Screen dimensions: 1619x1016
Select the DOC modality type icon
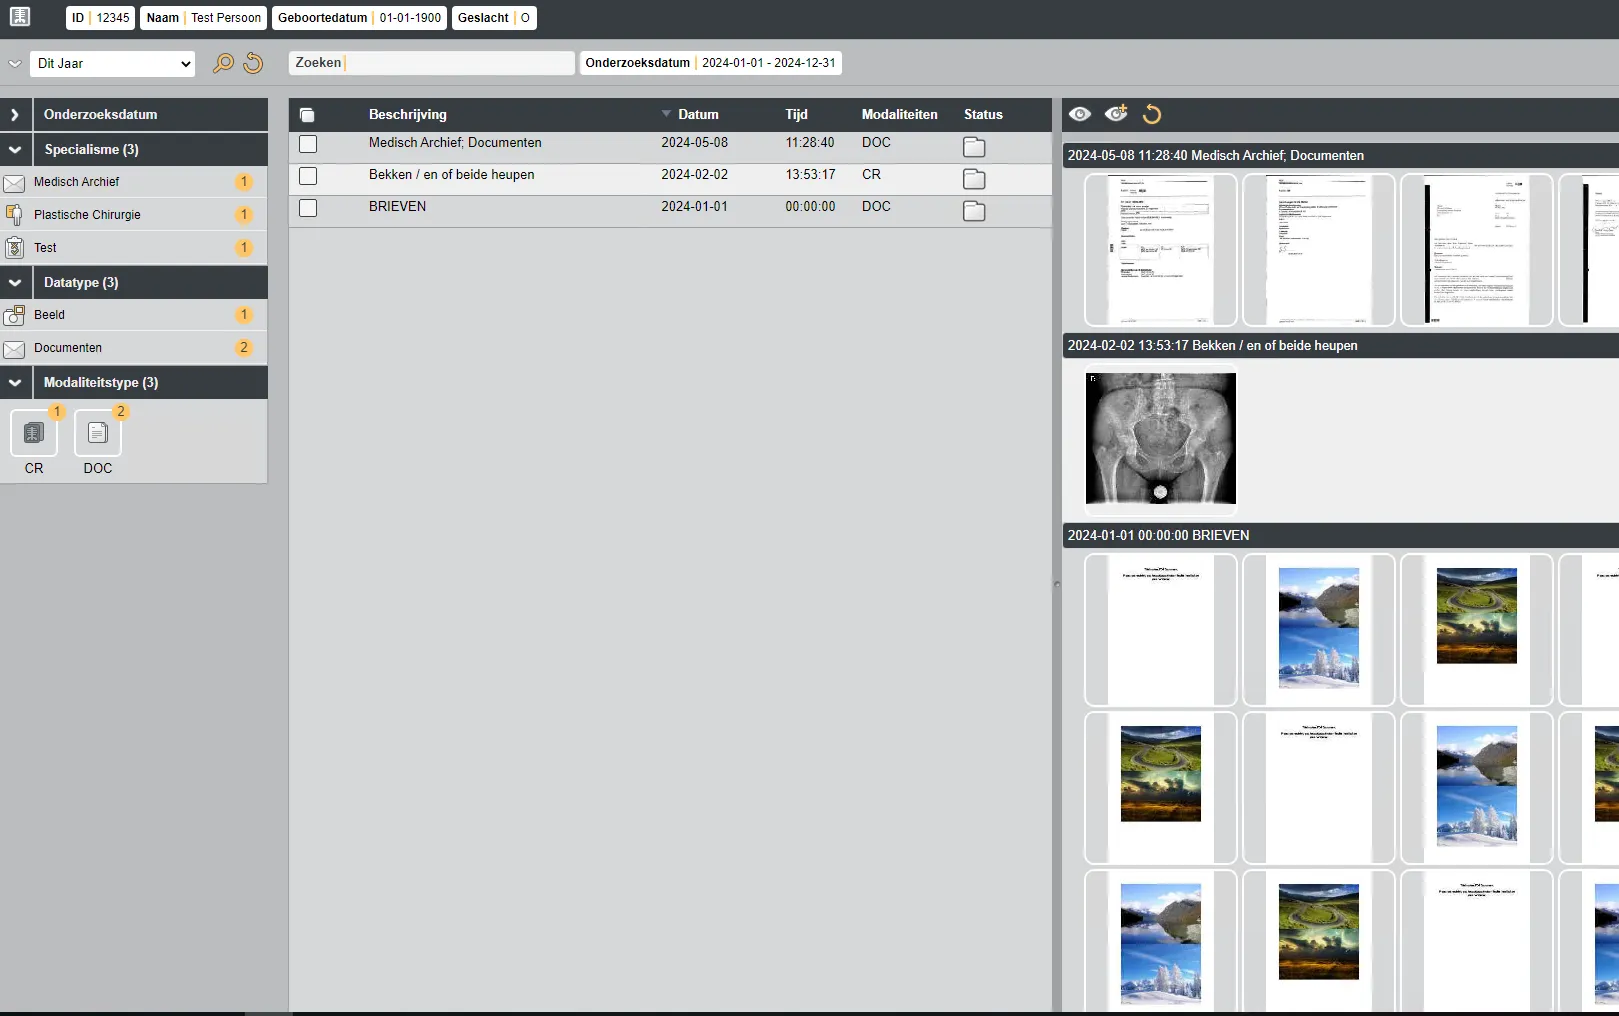tap(98, 433)
